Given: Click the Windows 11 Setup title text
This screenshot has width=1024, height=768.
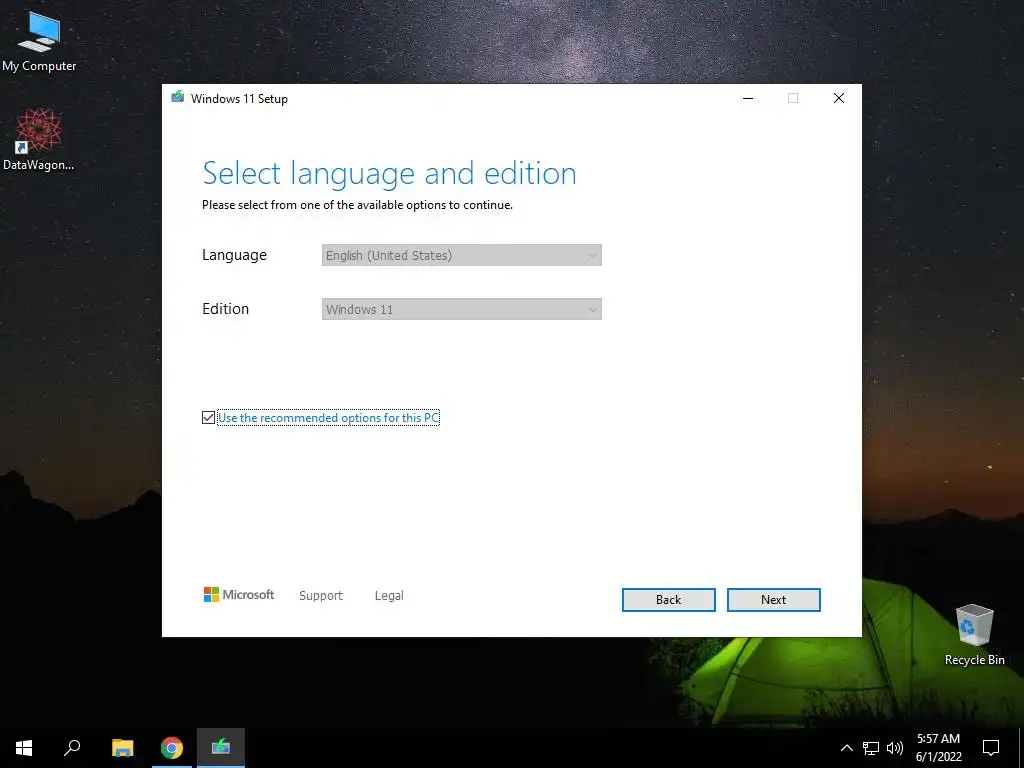Looking at the screenshot, I should click(239, 99).
